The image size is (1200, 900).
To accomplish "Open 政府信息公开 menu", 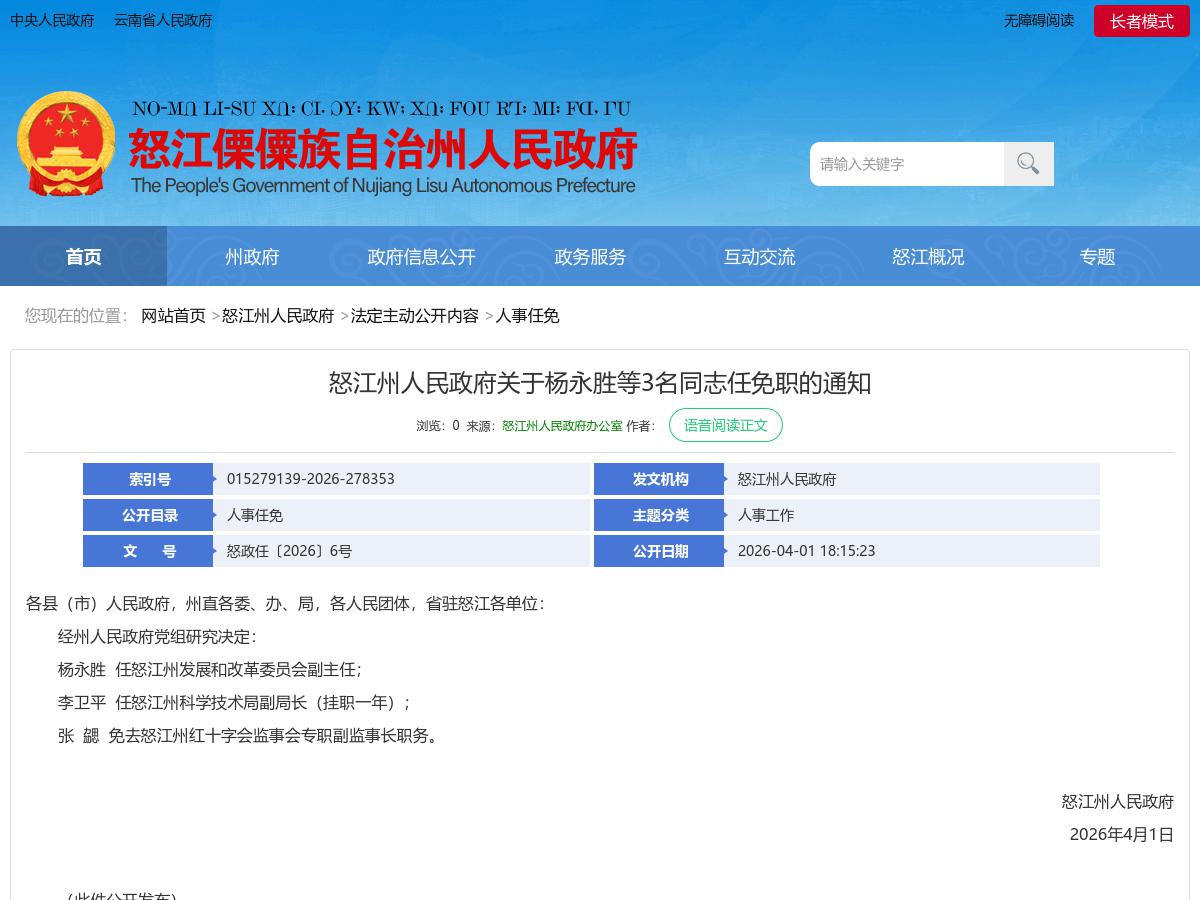I will coord(421,256).
